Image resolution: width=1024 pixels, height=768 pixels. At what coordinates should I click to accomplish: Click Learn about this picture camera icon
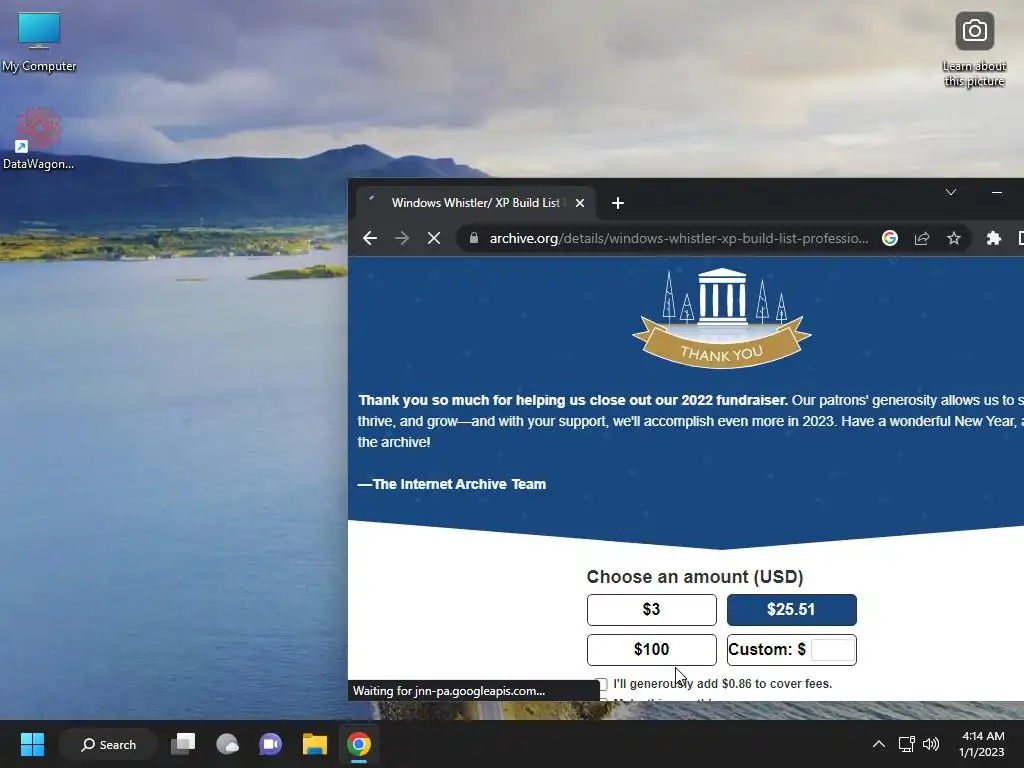coord(974,31)
